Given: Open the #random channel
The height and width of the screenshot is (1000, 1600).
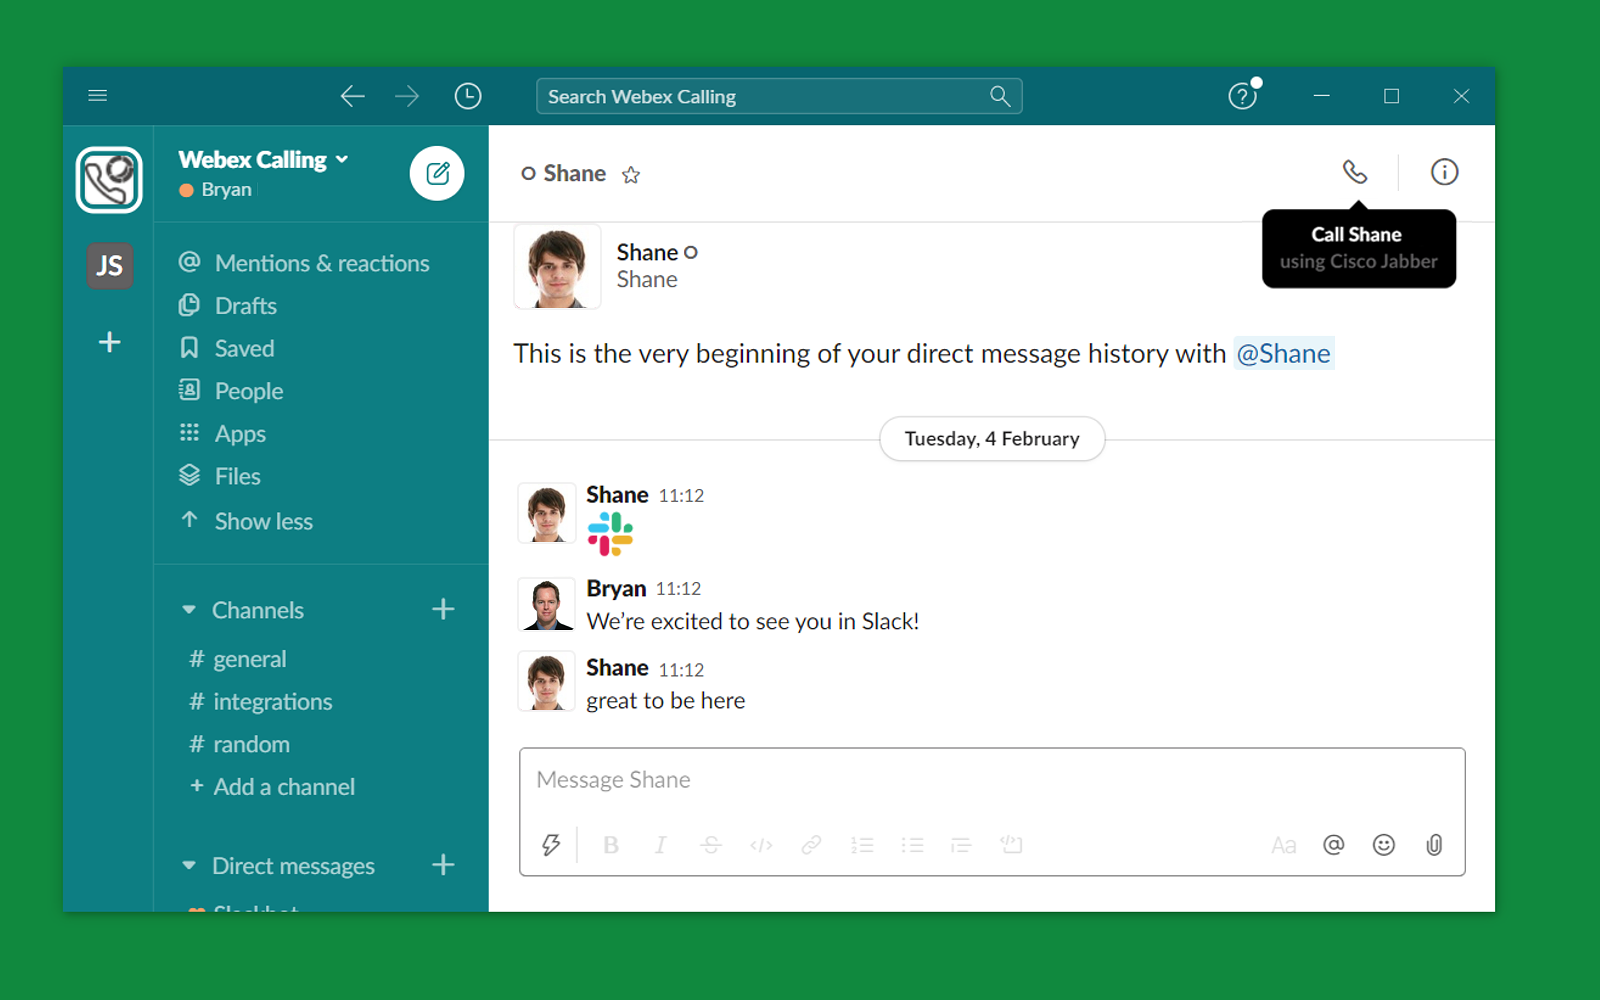Looking at the screenshot, I should click(240, 744).
